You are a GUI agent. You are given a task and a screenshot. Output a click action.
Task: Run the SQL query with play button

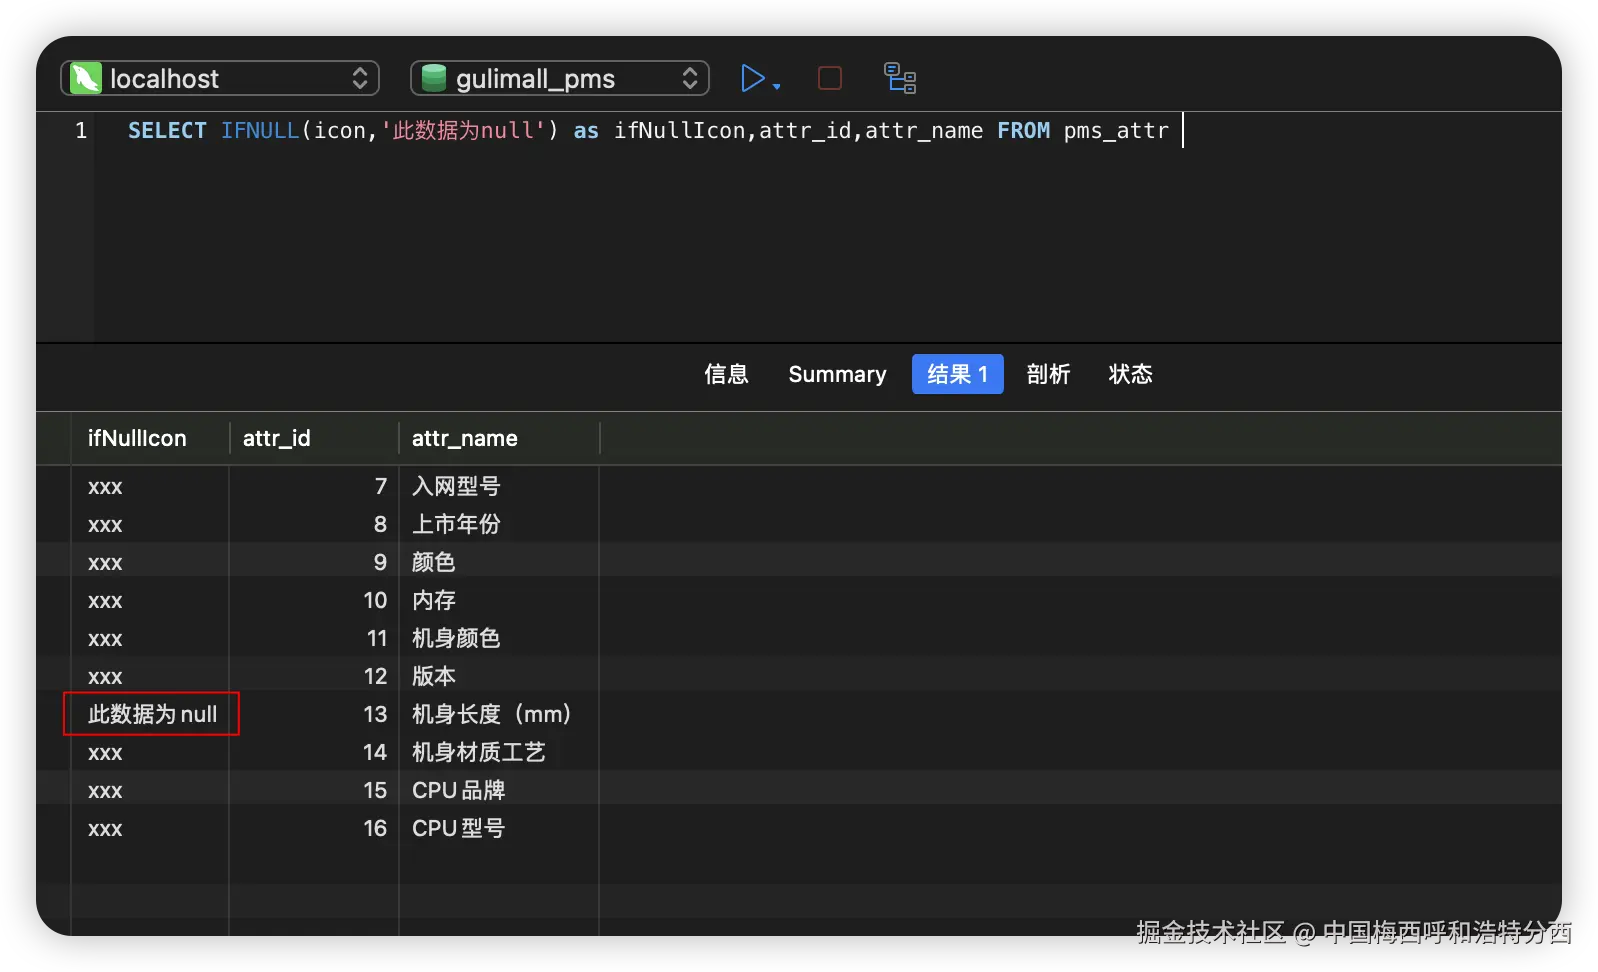click(752, 78)
